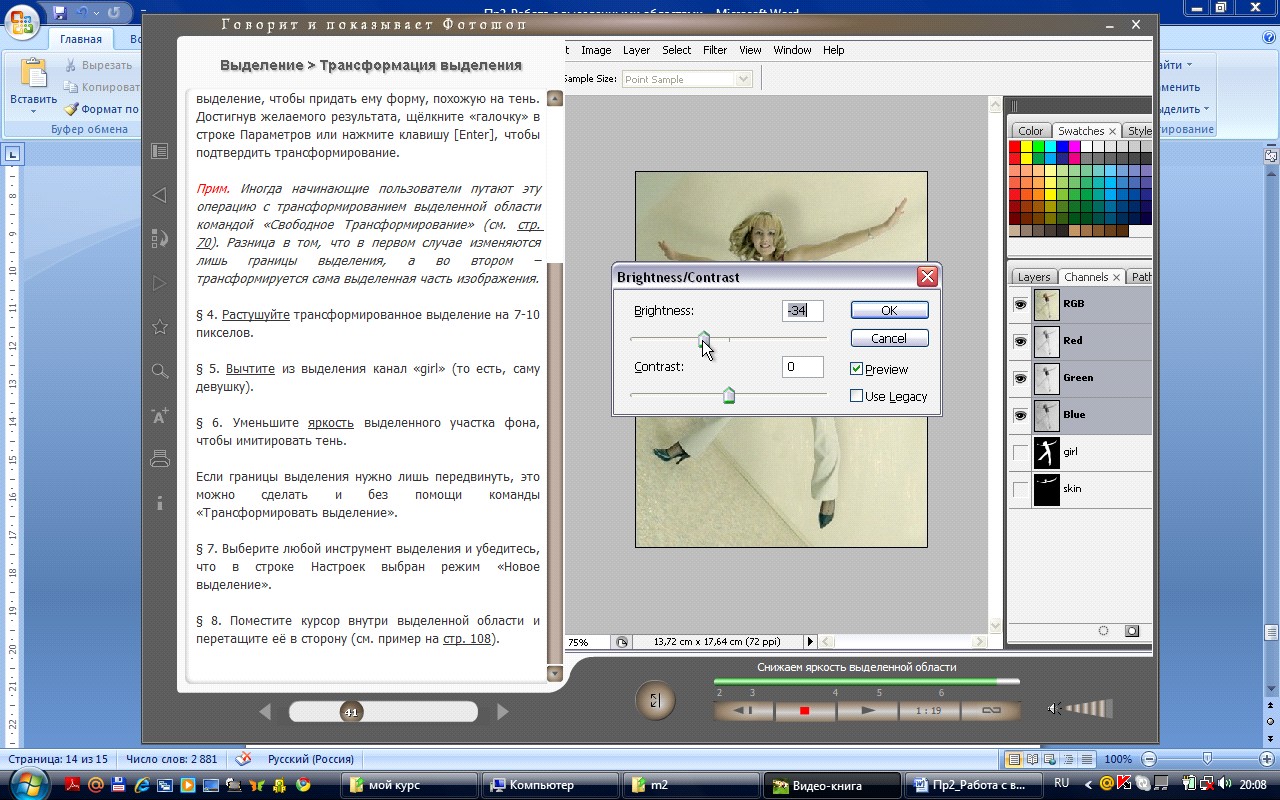Click the printer icon in the sidebar
1280x800 pixels.
click(x=159, y=459)
